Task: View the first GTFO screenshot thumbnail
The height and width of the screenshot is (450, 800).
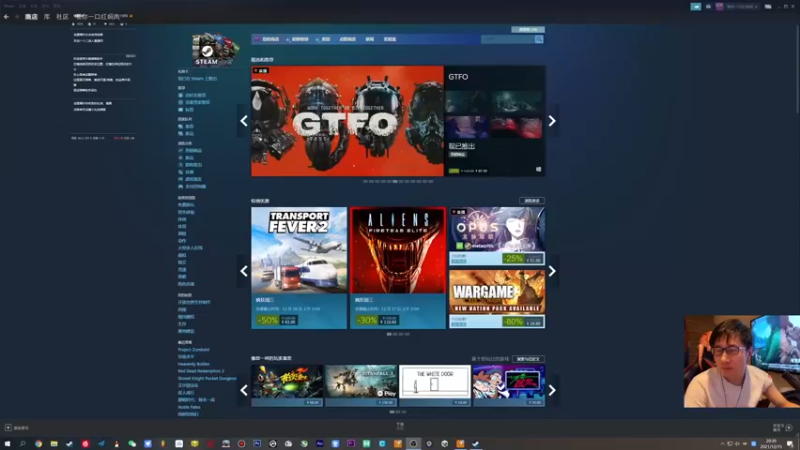Action: [x=466, y=102]
